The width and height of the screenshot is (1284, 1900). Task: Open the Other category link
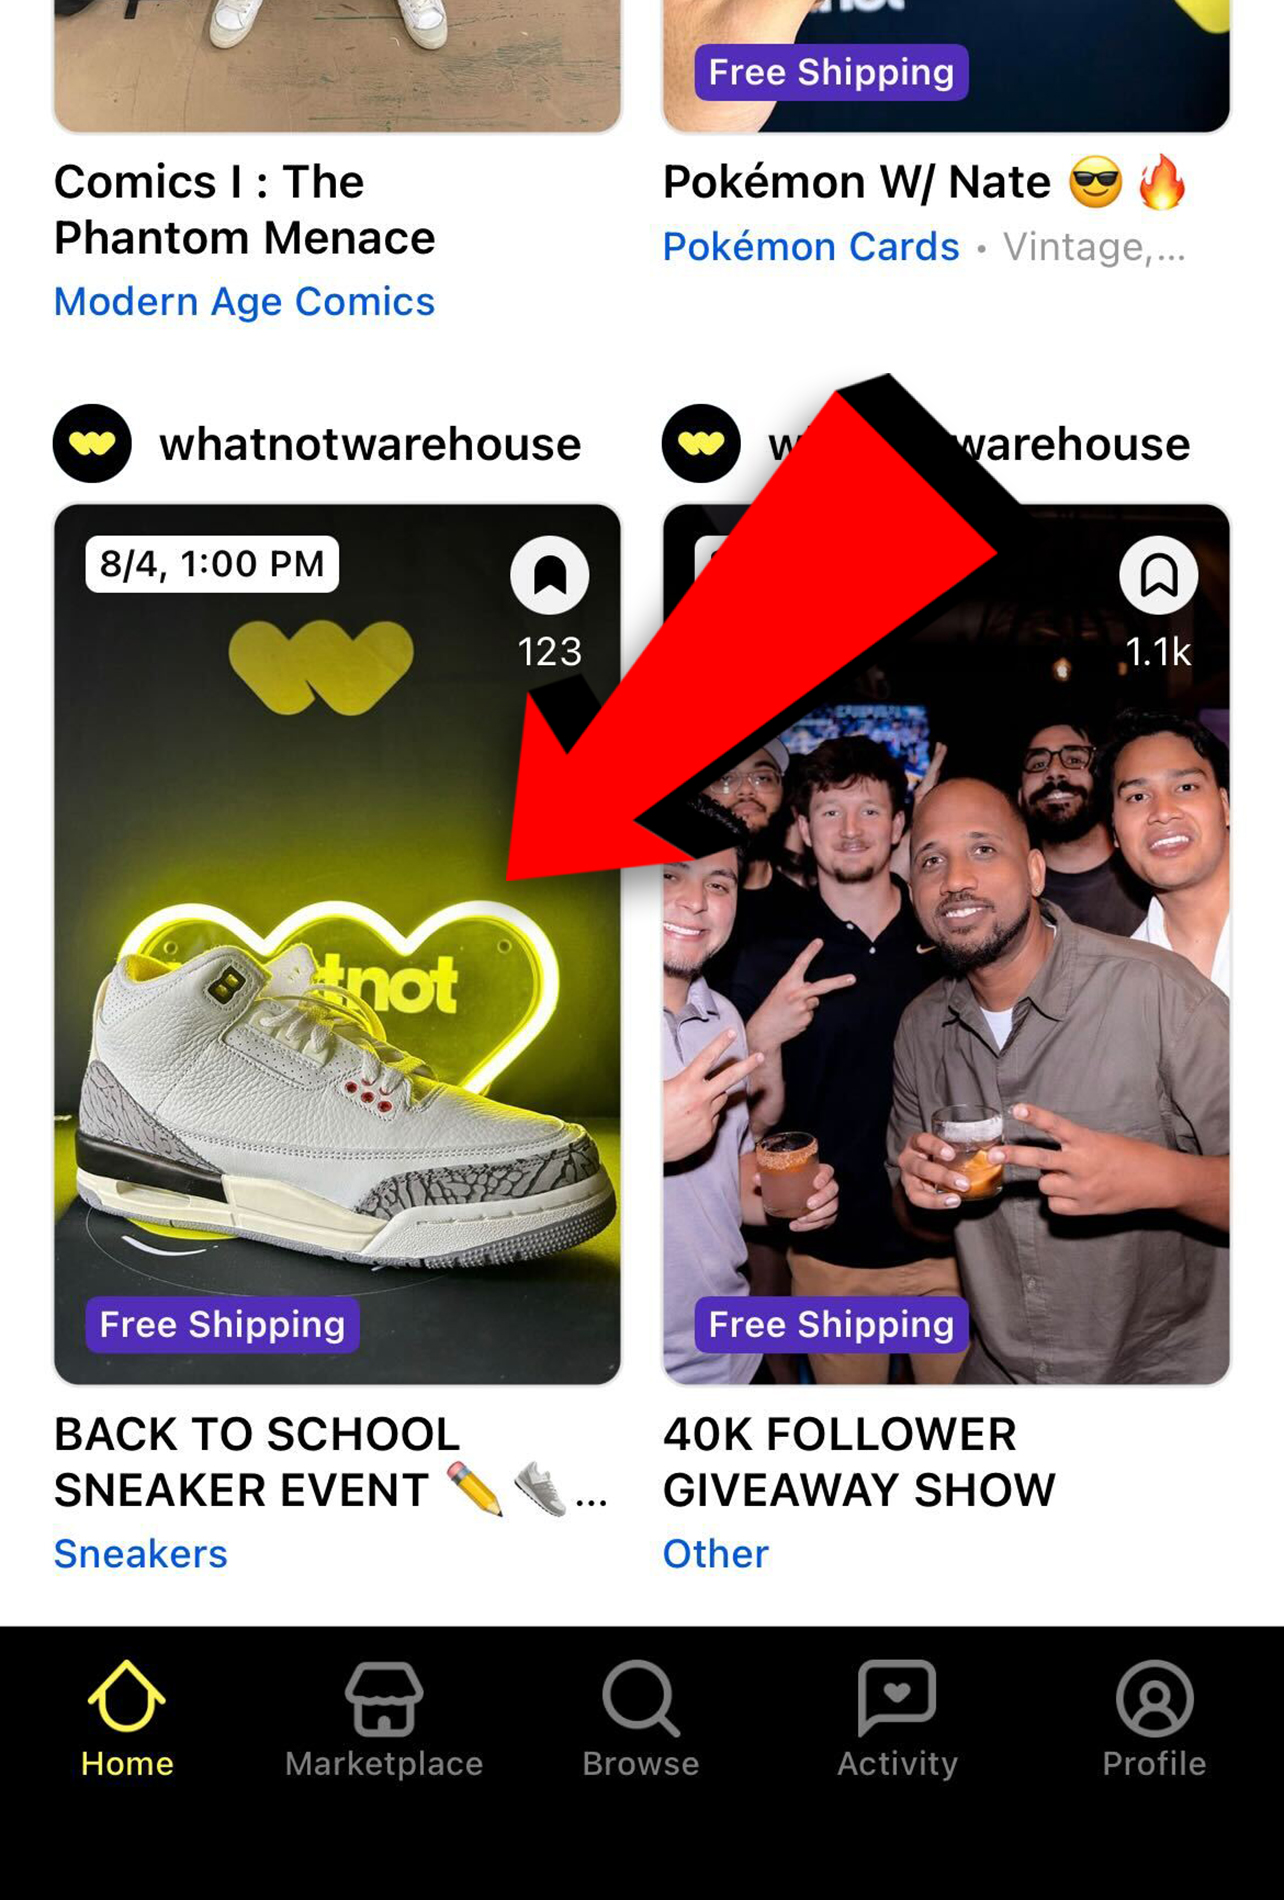tap(716, 1554)
